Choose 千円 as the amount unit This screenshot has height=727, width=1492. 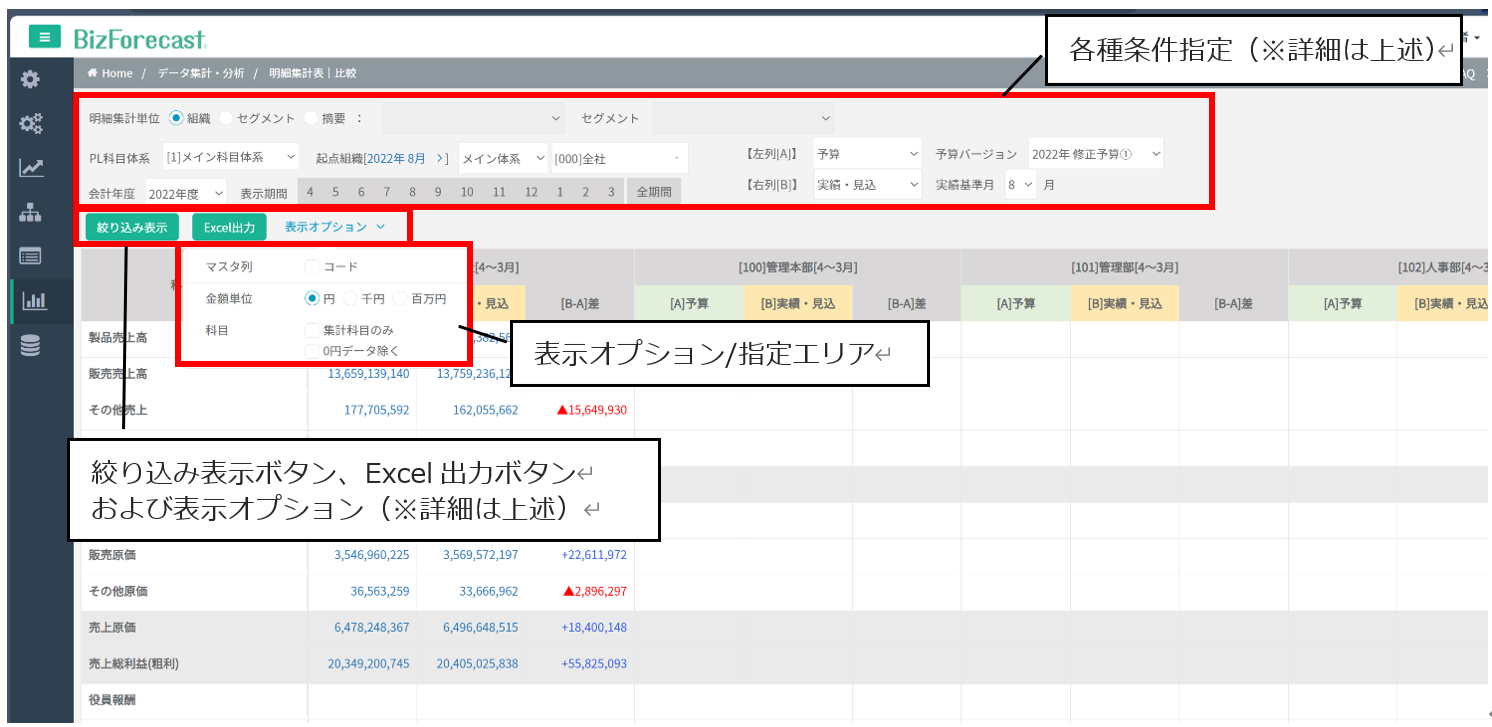tap(349, 298)
